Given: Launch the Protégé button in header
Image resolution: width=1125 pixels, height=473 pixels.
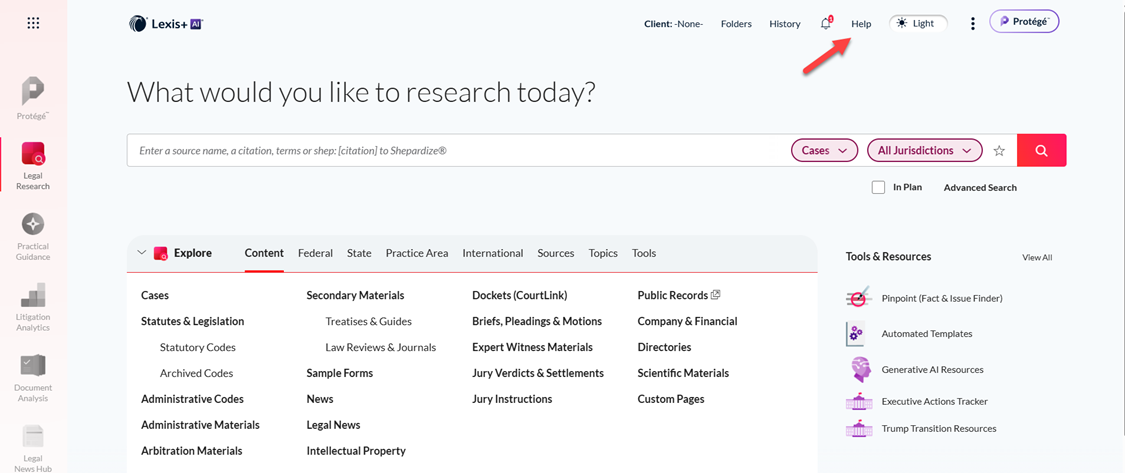Looking at the screenshot, I should tap(1025, 22).
